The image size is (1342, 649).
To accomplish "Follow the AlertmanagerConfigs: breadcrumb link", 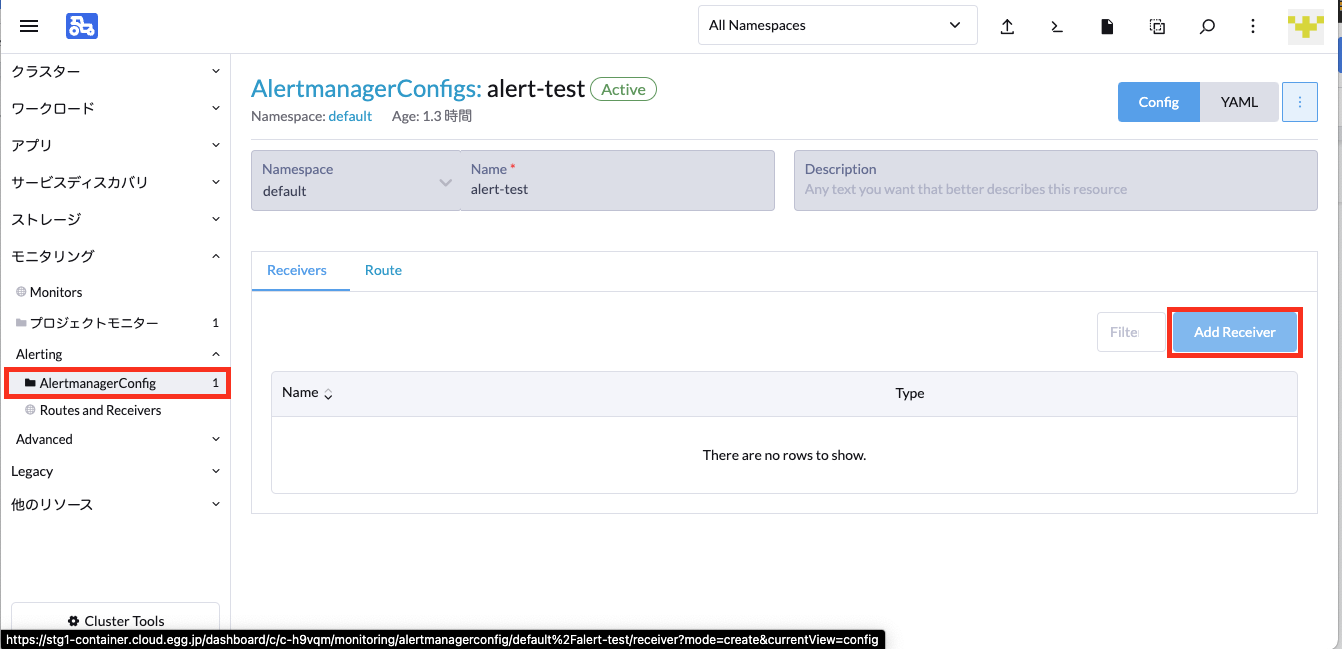I will point(366,88).
